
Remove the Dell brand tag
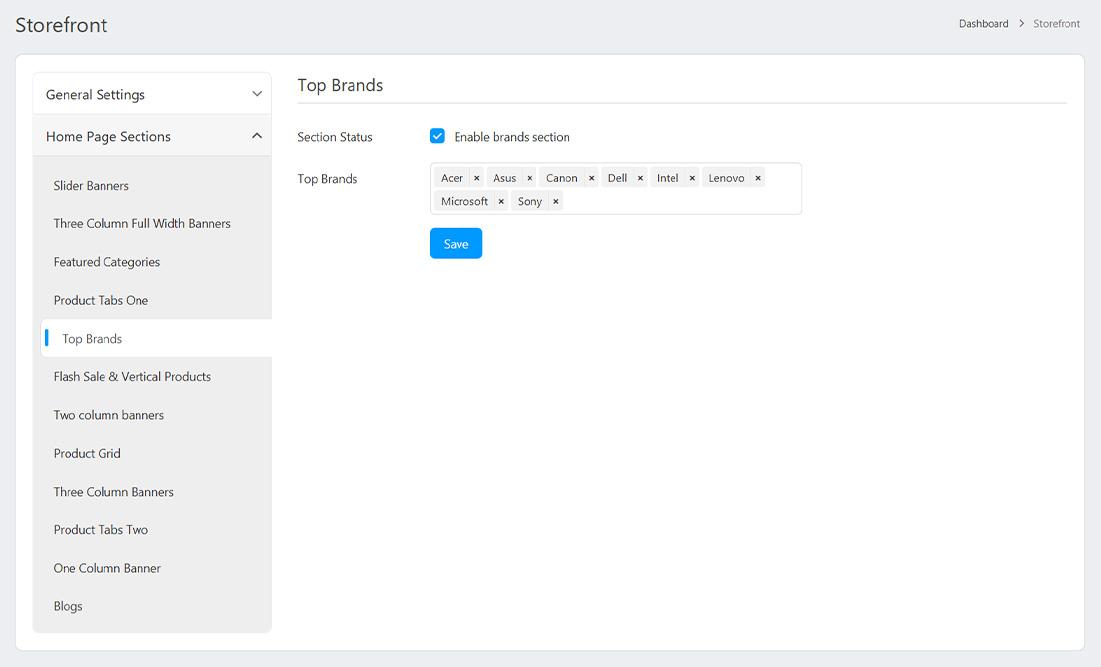[641, 178]
